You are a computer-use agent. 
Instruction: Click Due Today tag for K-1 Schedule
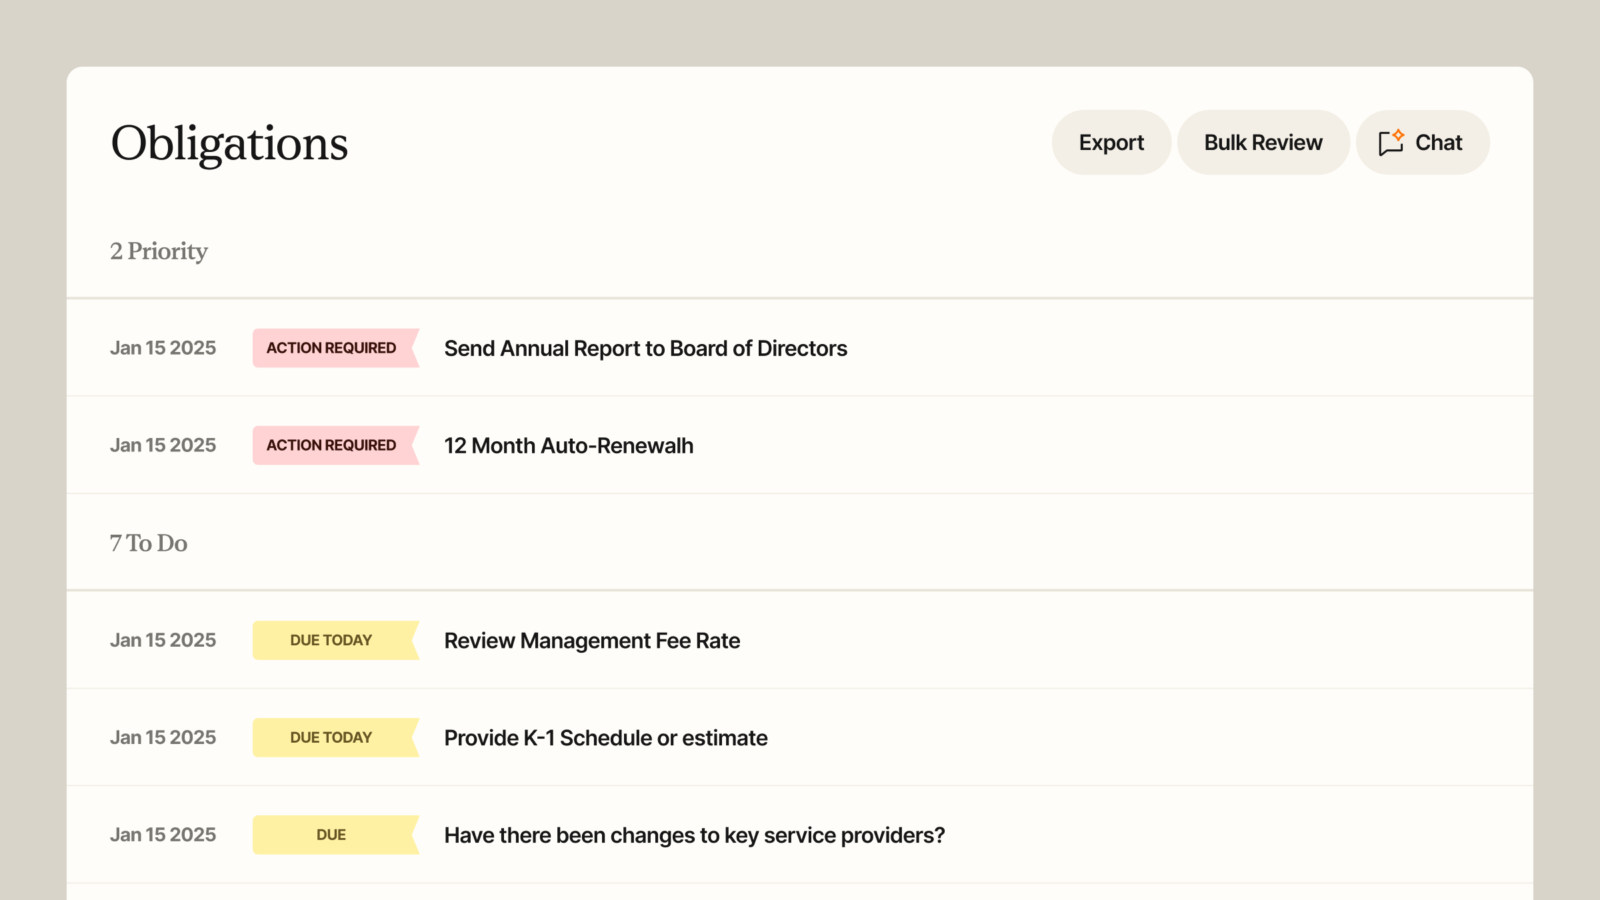[x=335, y=737]
